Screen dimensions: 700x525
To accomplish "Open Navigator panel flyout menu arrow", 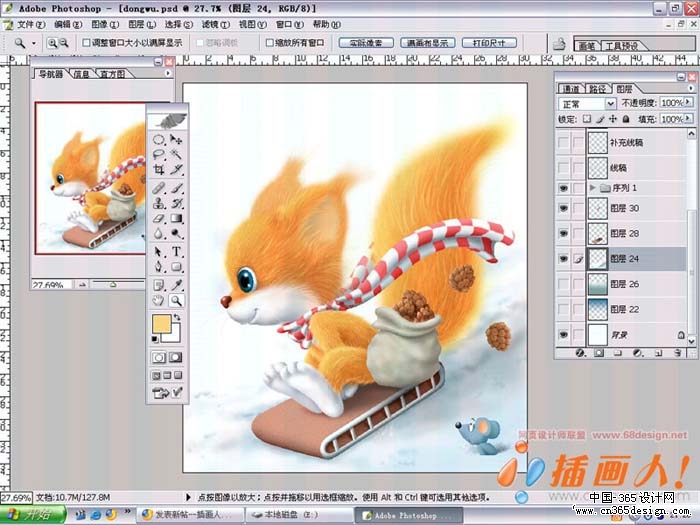I will pyautogui.click(x=168, y=73).
